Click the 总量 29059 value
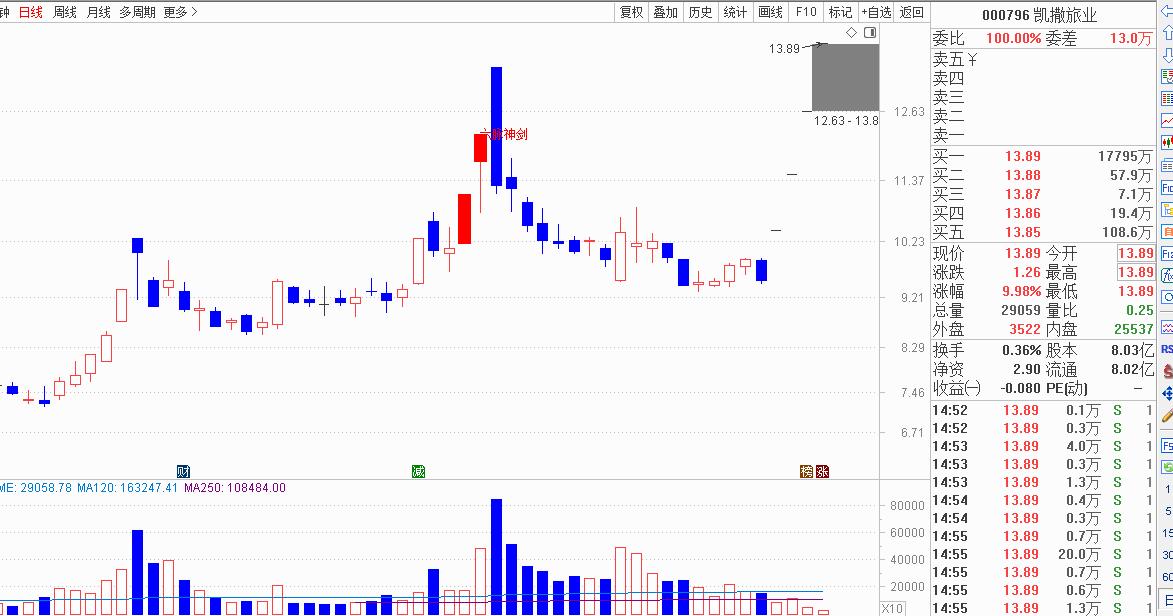The image size is (1173, 616). click(x=1020, y=310)
